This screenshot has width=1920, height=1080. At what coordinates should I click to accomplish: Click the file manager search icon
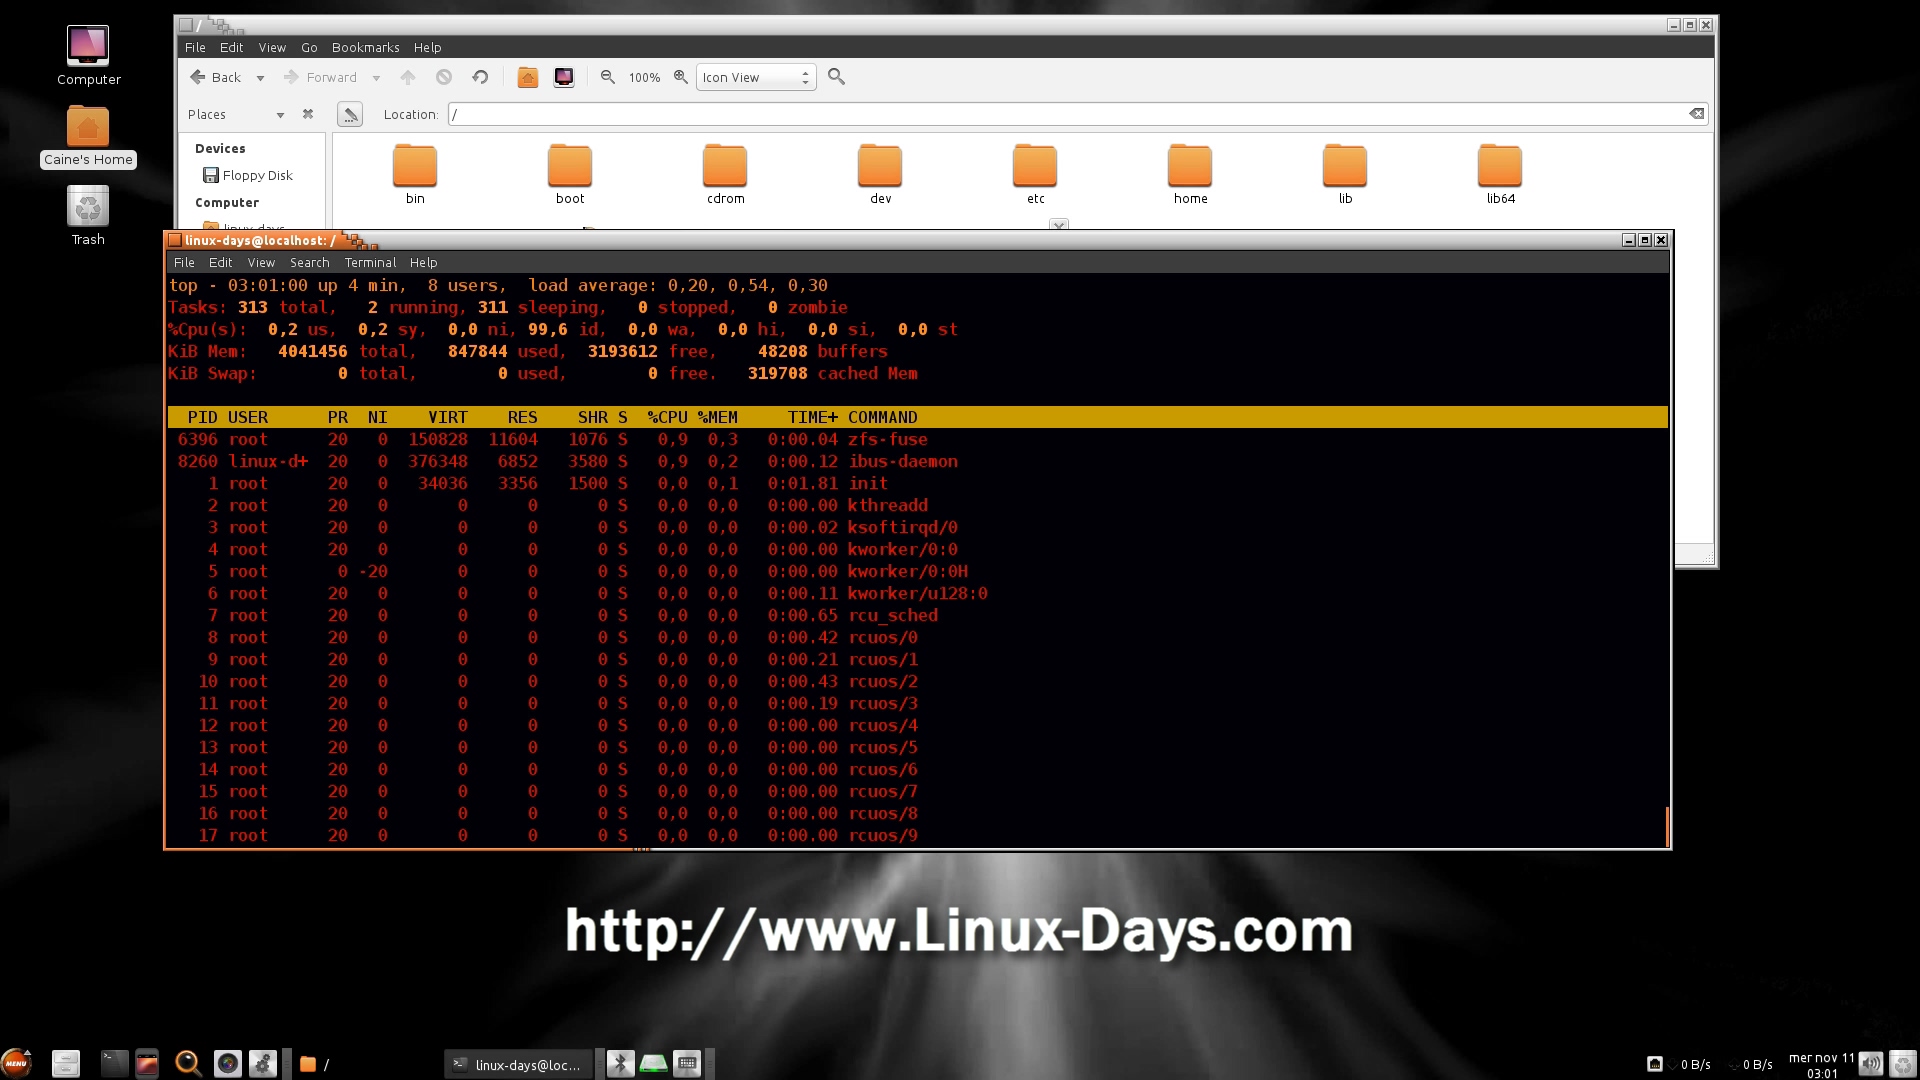coord(837,77)
